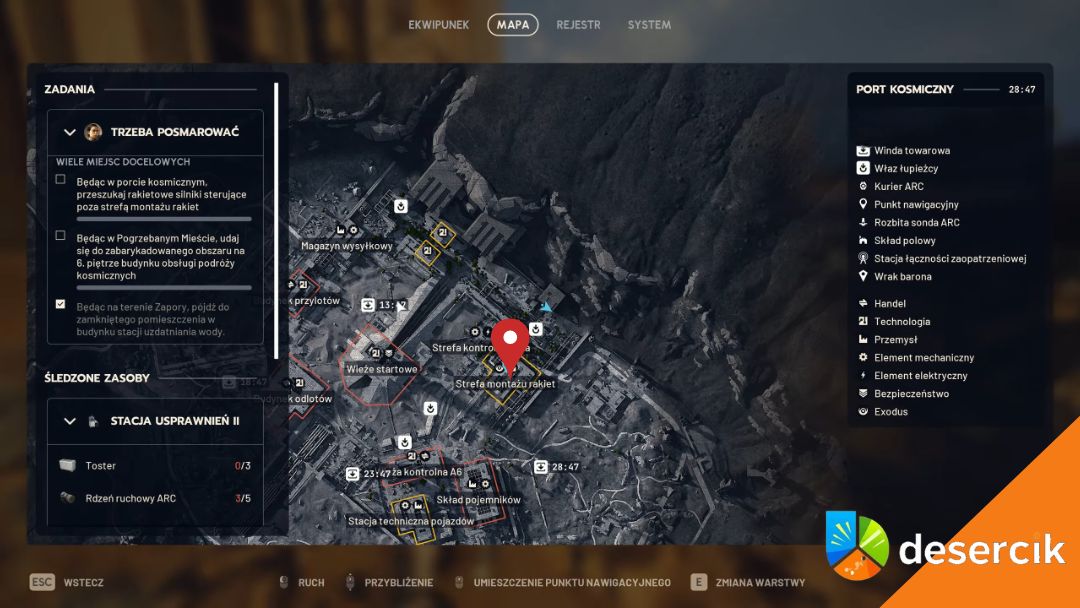Click the Właz łupieżcy legend icon
Viewport: 1080px width, 608px height.
pos(863,169)
